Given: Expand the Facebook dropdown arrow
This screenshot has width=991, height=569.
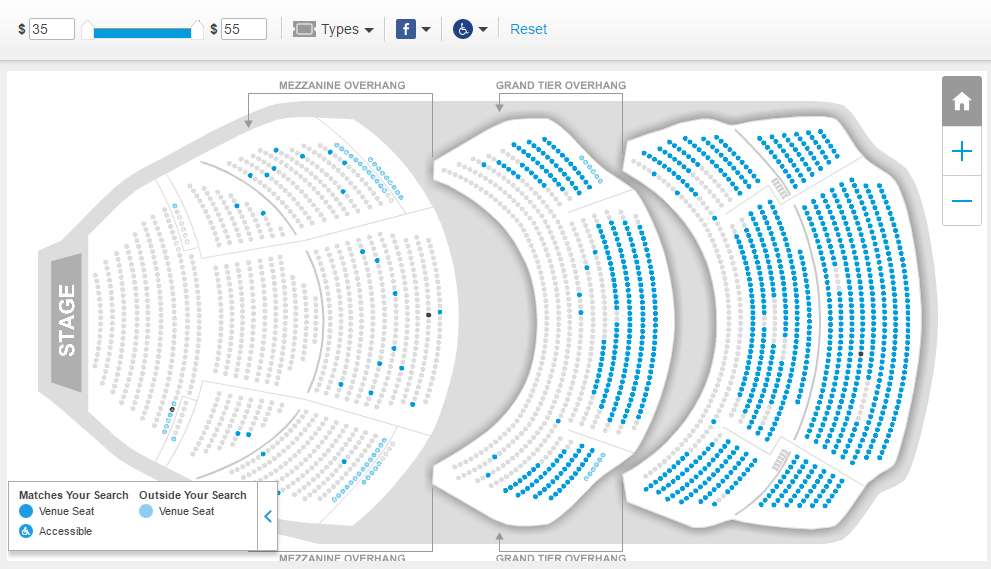Looking at the screenshot, I should point(426,29).
